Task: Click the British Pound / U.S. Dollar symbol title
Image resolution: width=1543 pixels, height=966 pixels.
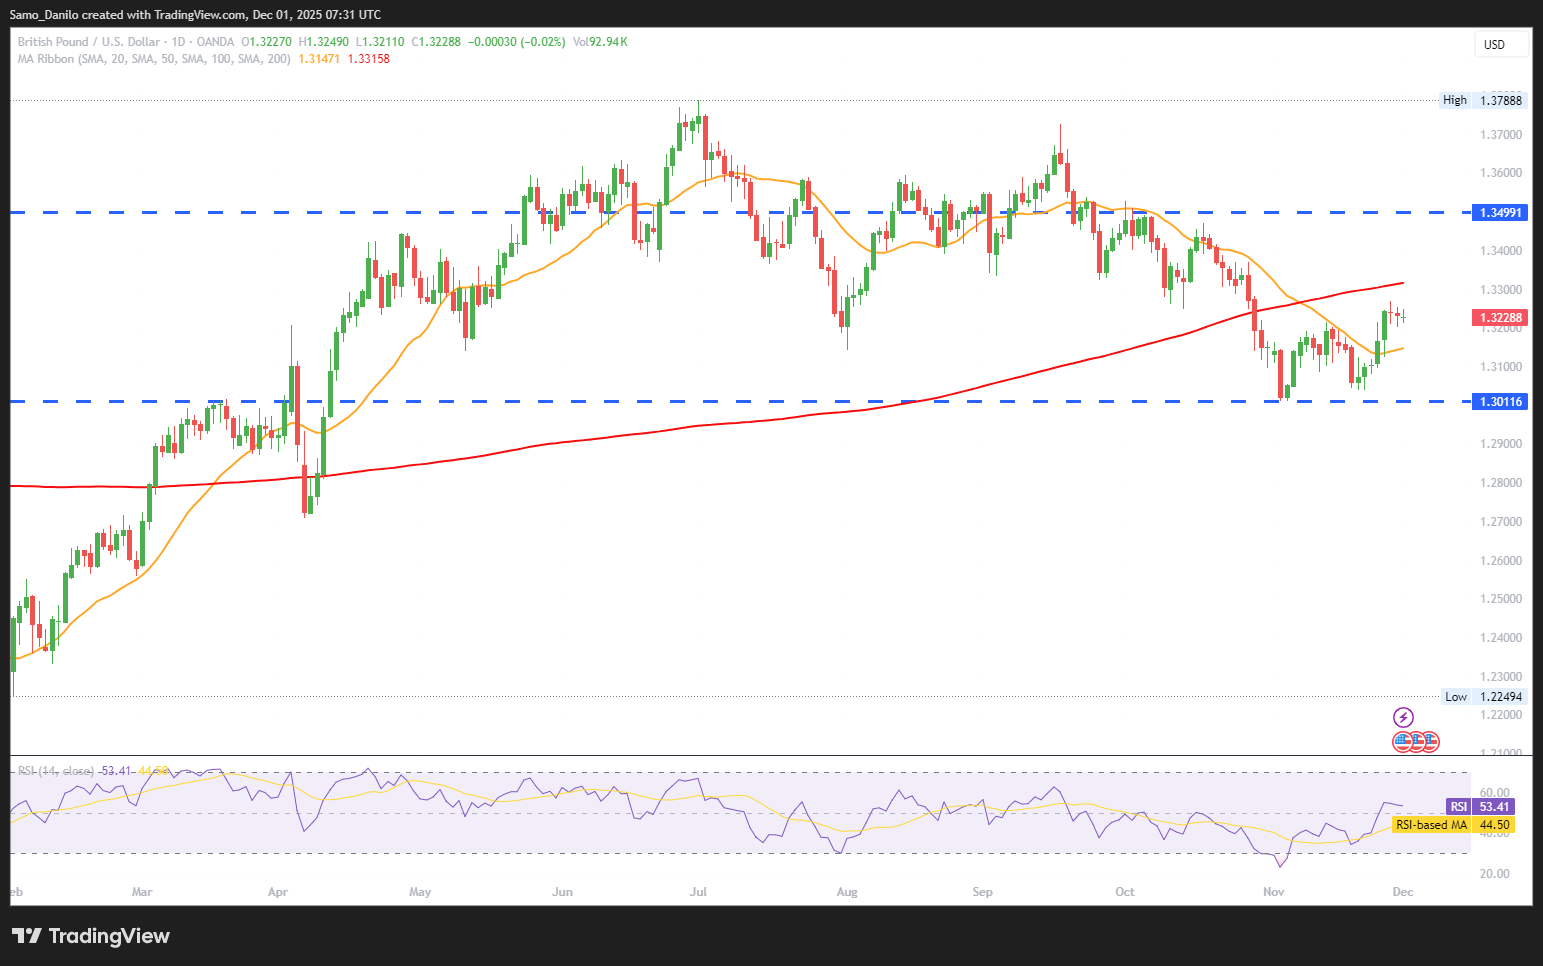Action: point(88,42)
